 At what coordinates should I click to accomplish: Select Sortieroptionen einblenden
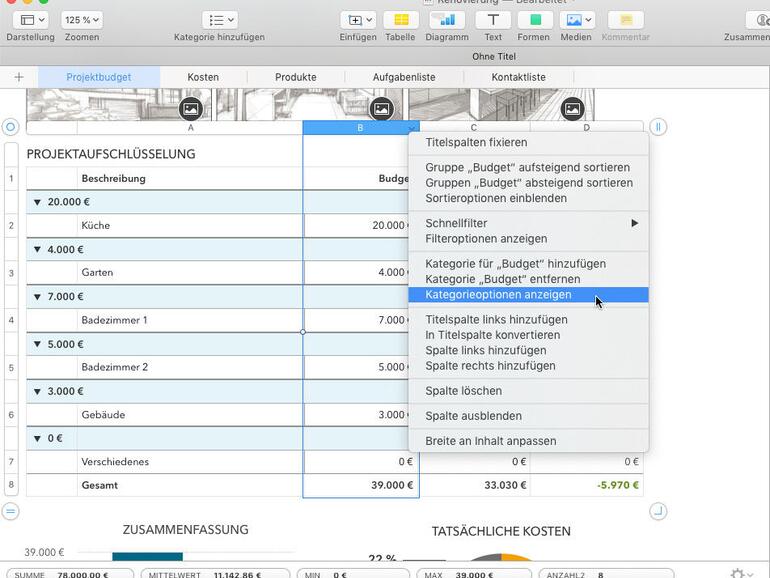coord(528,198)
